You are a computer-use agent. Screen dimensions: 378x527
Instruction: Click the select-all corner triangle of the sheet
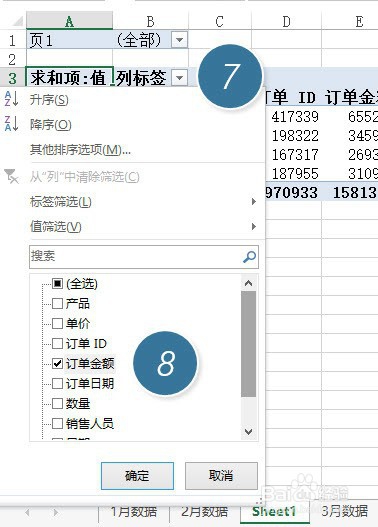17,22
